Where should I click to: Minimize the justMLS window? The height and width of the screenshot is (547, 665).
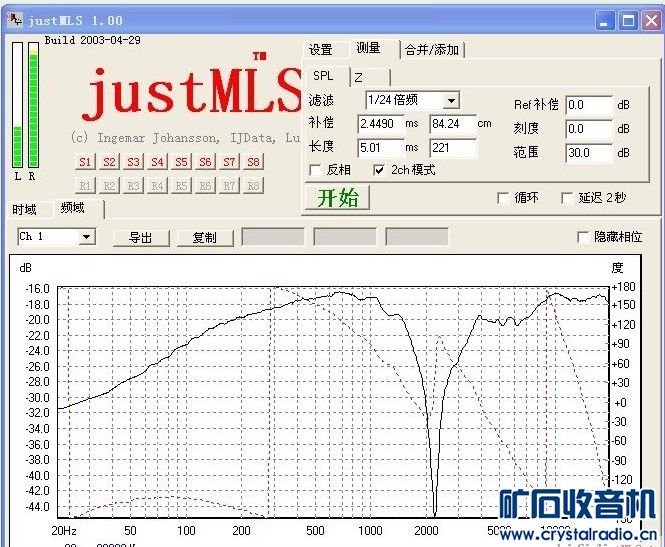click(x=605, y=20)
